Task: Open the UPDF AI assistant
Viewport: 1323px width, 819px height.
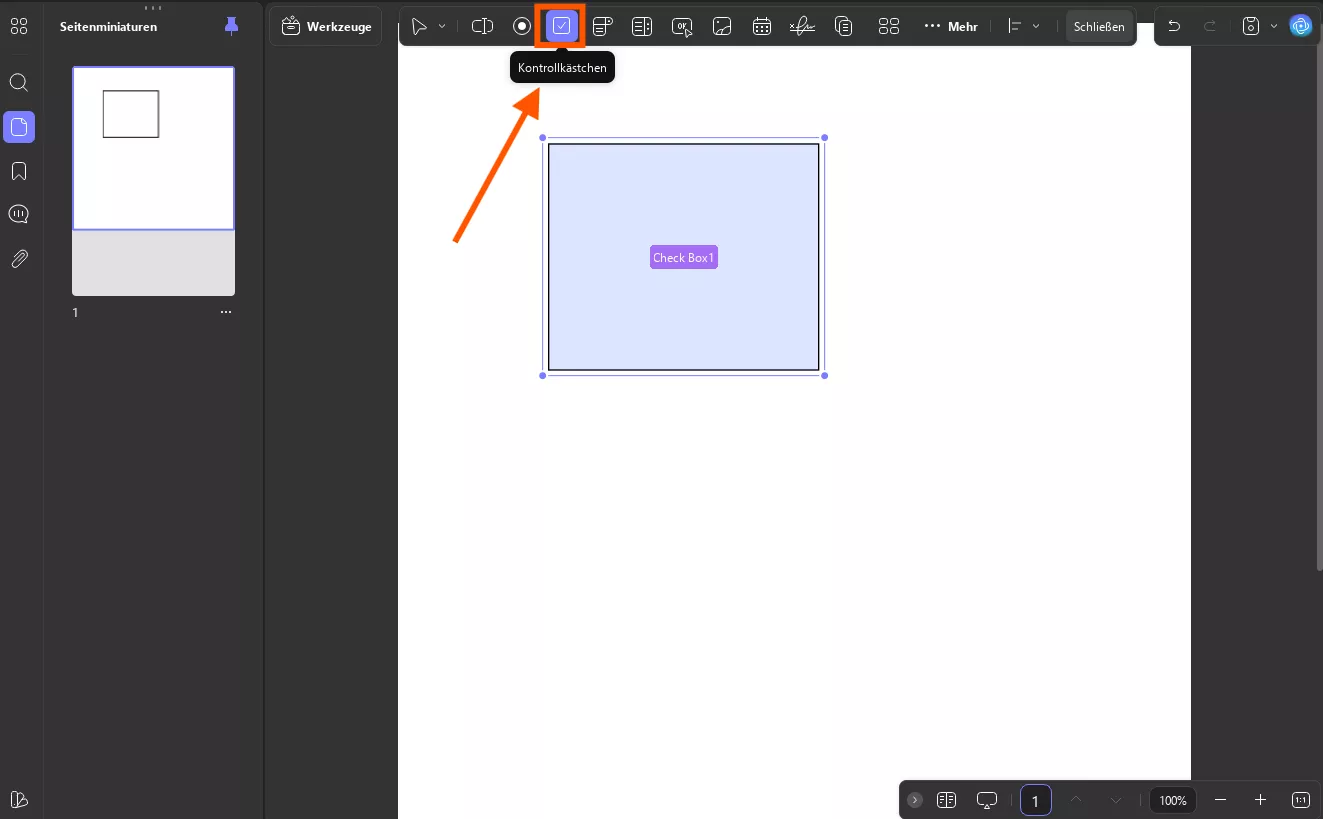Action: pos(1301,27)
